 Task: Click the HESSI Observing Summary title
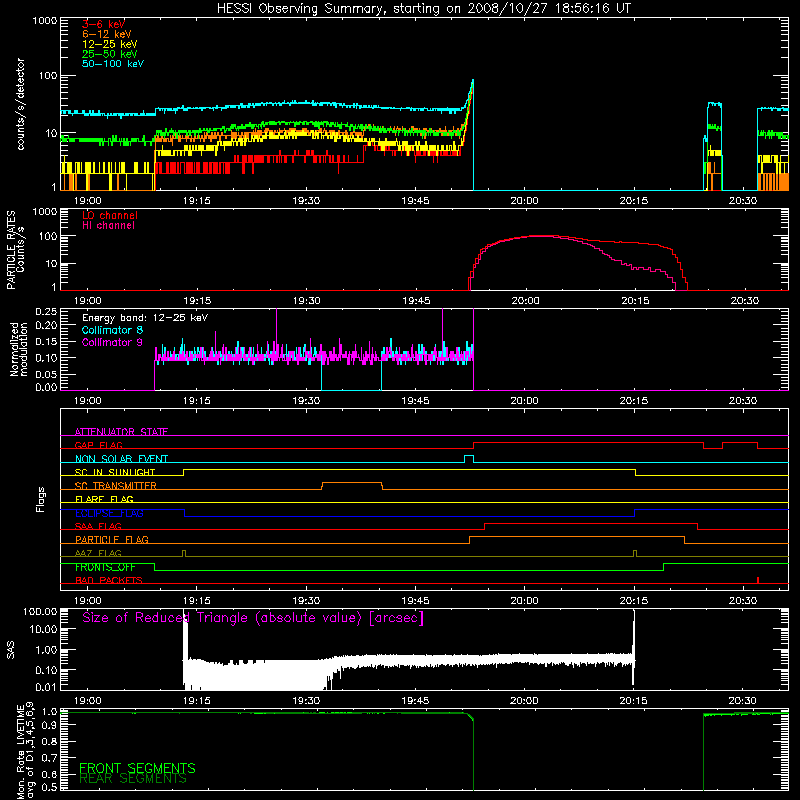423,9
